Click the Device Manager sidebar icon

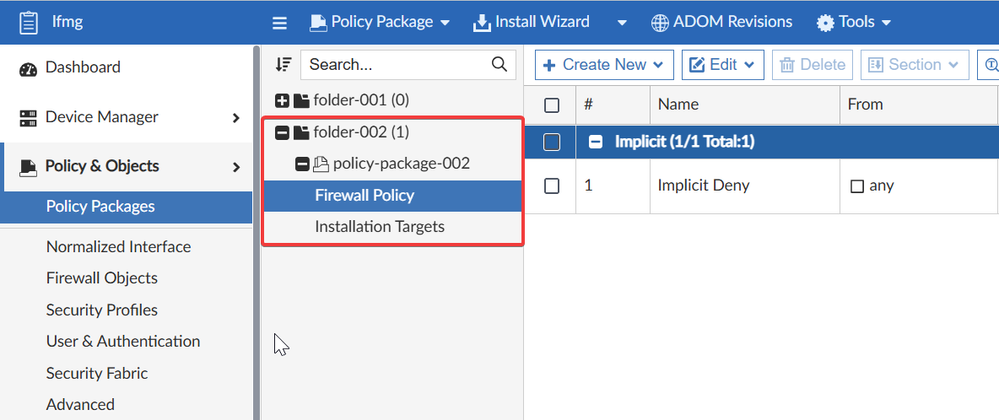tap(27, 117)
